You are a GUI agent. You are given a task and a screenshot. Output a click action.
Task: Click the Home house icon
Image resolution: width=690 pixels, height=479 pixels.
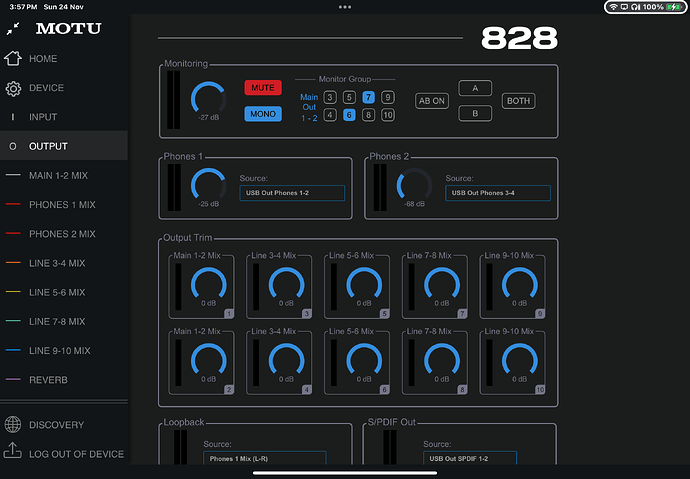point(13,58)
